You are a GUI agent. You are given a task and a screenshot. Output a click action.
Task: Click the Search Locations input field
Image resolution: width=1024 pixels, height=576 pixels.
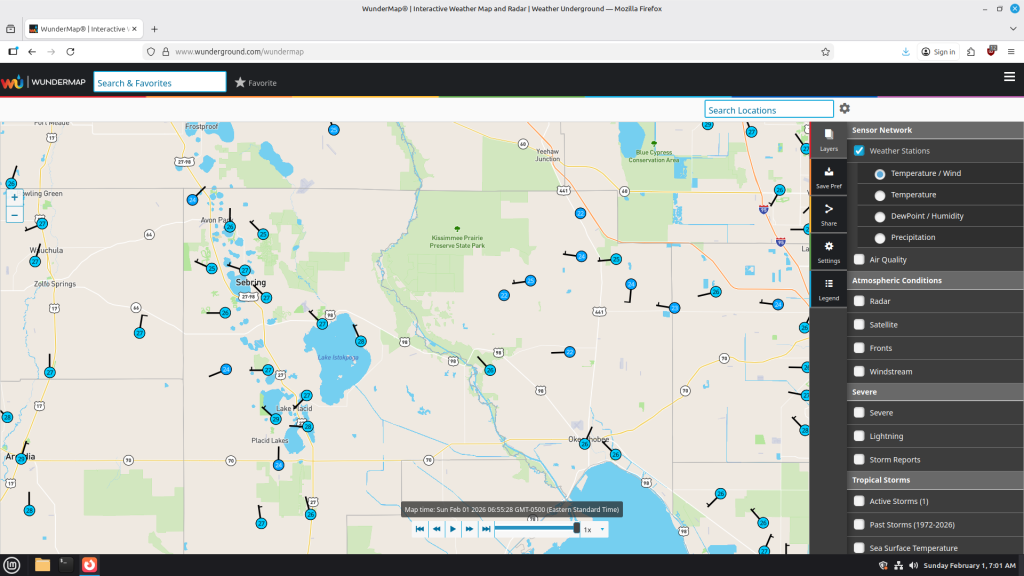[x=768, y=110]
